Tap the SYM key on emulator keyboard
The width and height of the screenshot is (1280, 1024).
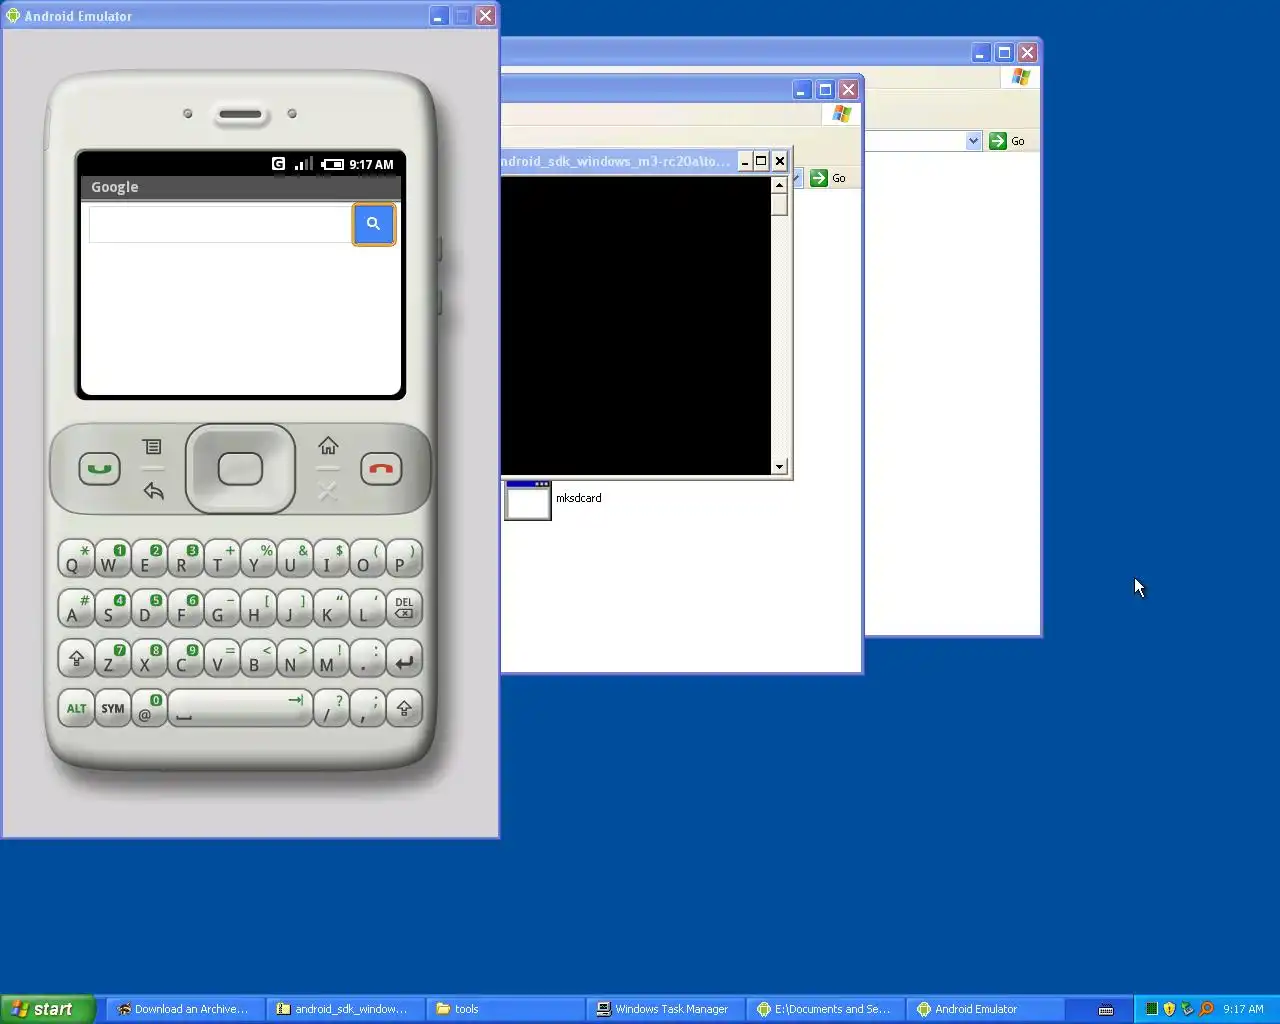[x=113, y=708]
